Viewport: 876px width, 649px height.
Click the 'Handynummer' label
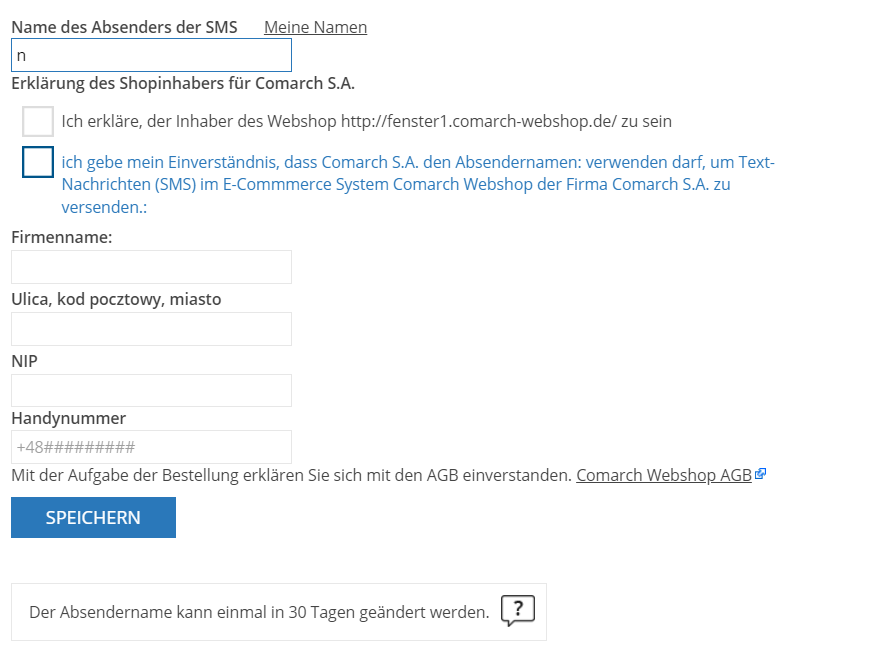click(x=69, y=418)
